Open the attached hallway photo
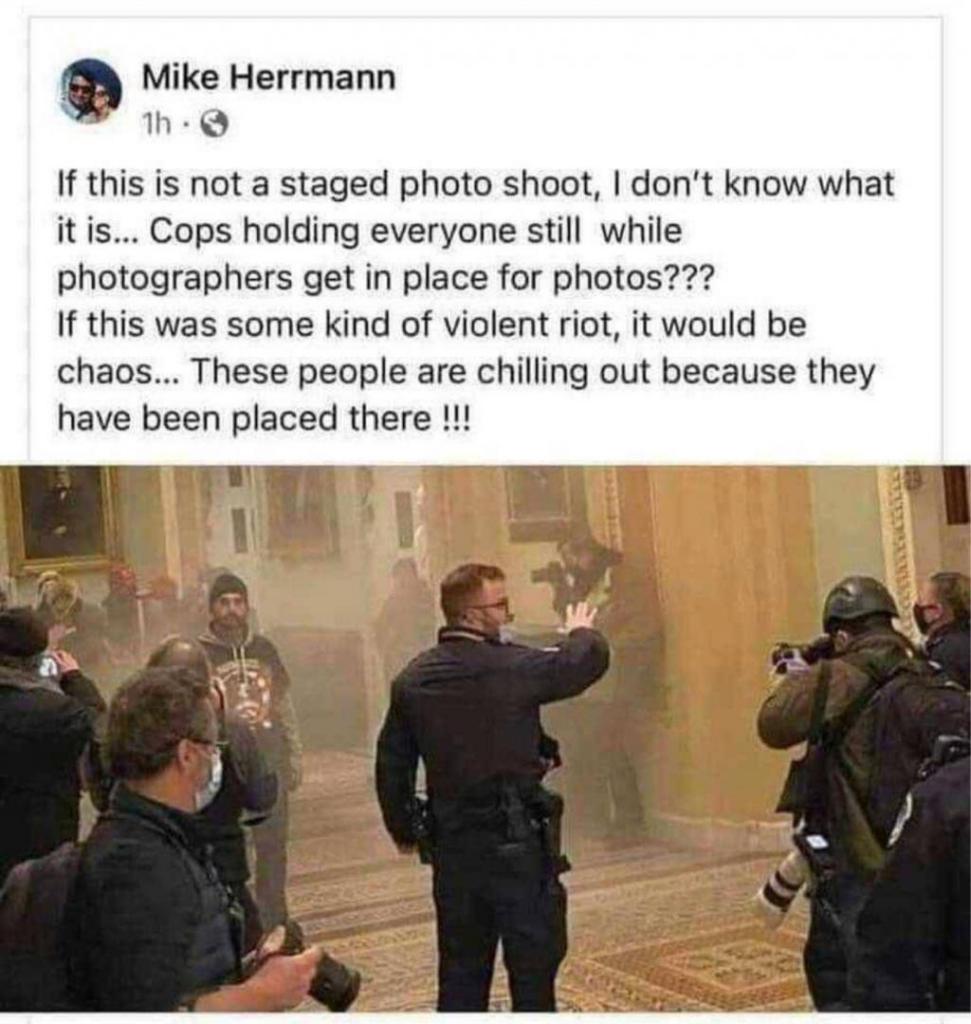Viewport: 971px width, 1024px height. pyautogui.click(x=485, y=739)
